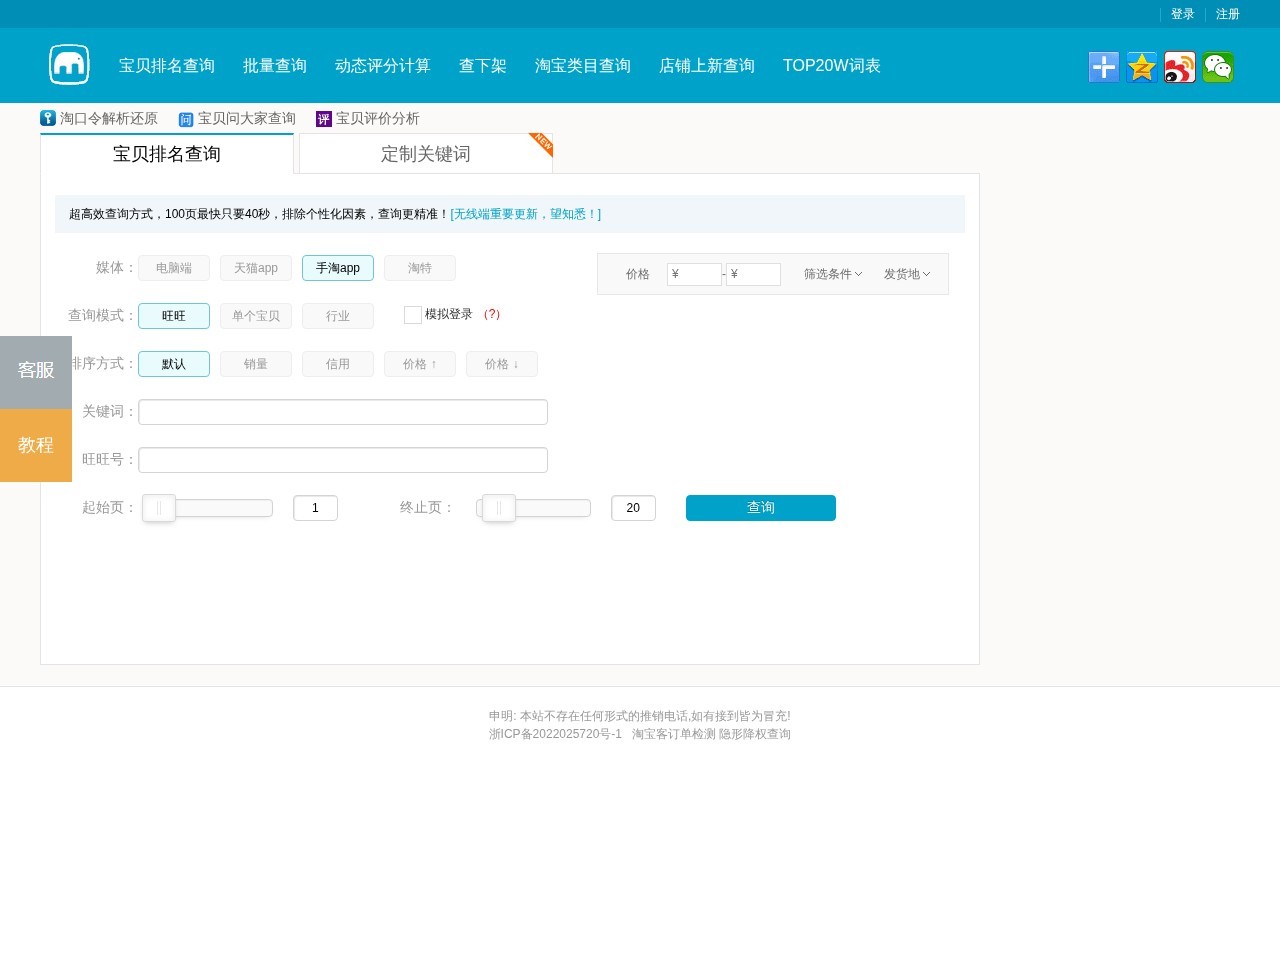Click the 关键词 input field

343,412
